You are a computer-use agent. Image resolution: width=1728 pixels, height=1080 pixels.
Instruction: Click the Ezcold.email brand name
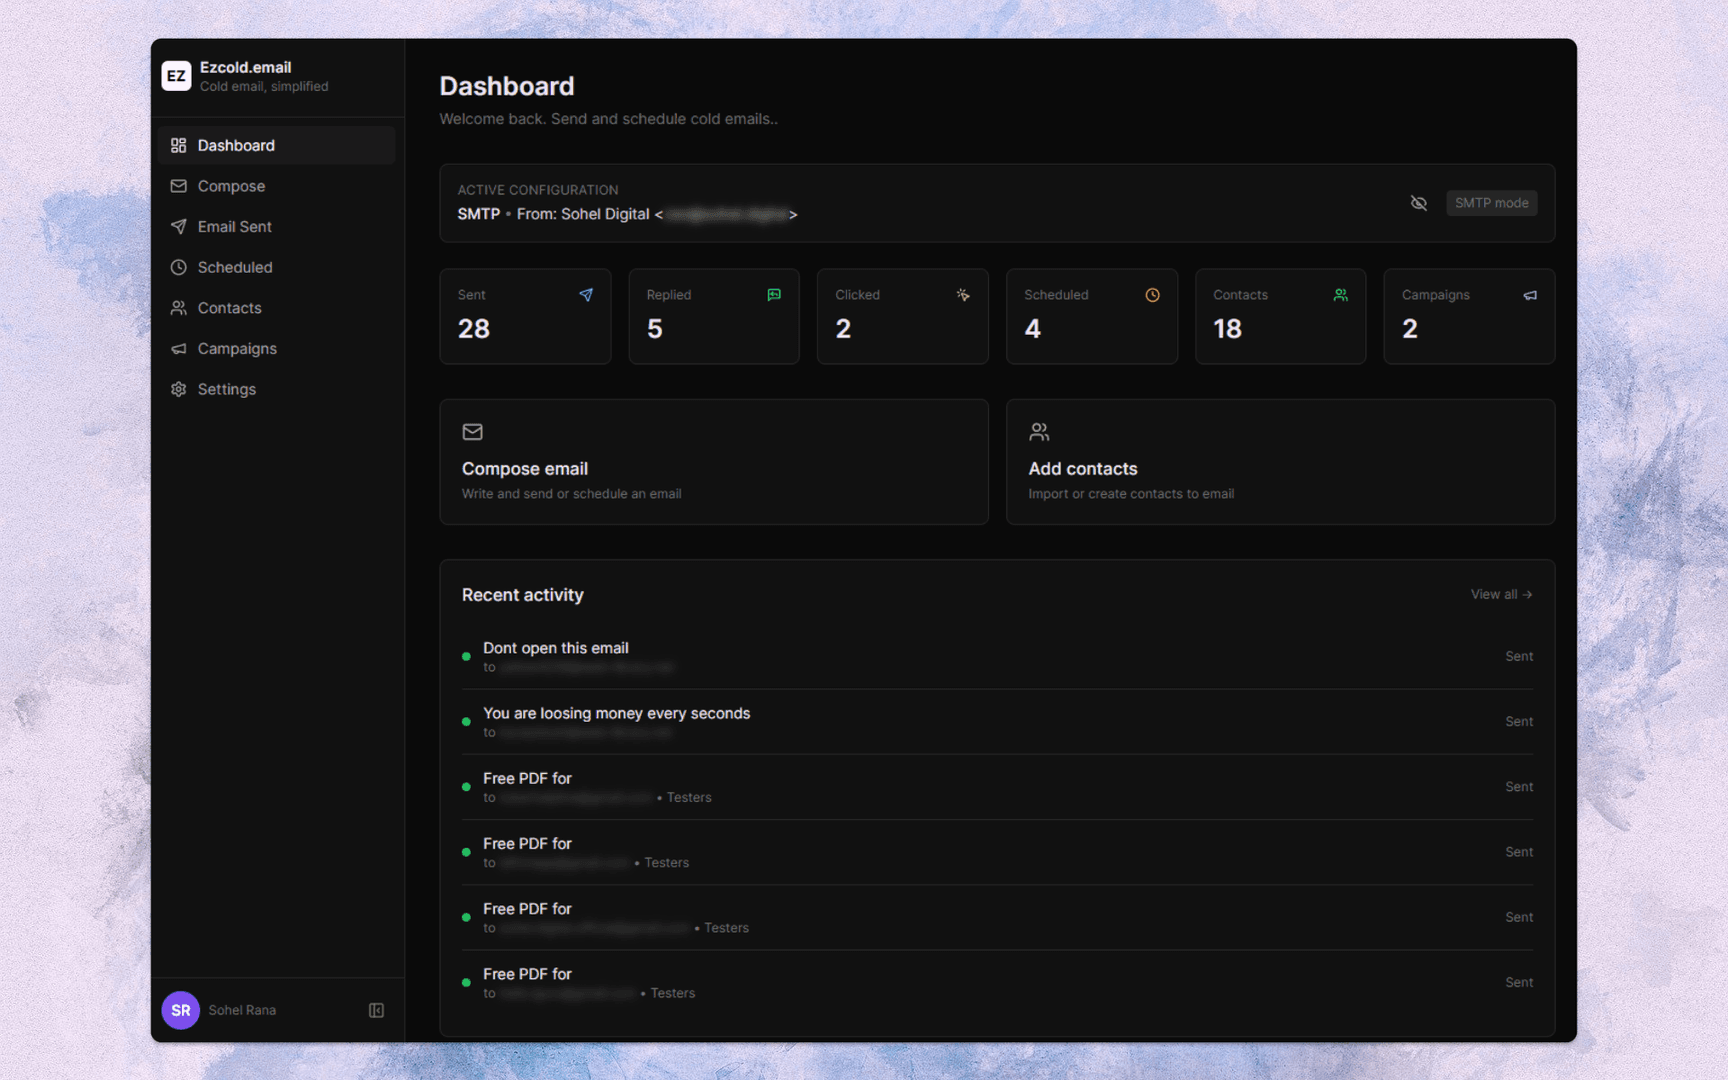[245, 67]
